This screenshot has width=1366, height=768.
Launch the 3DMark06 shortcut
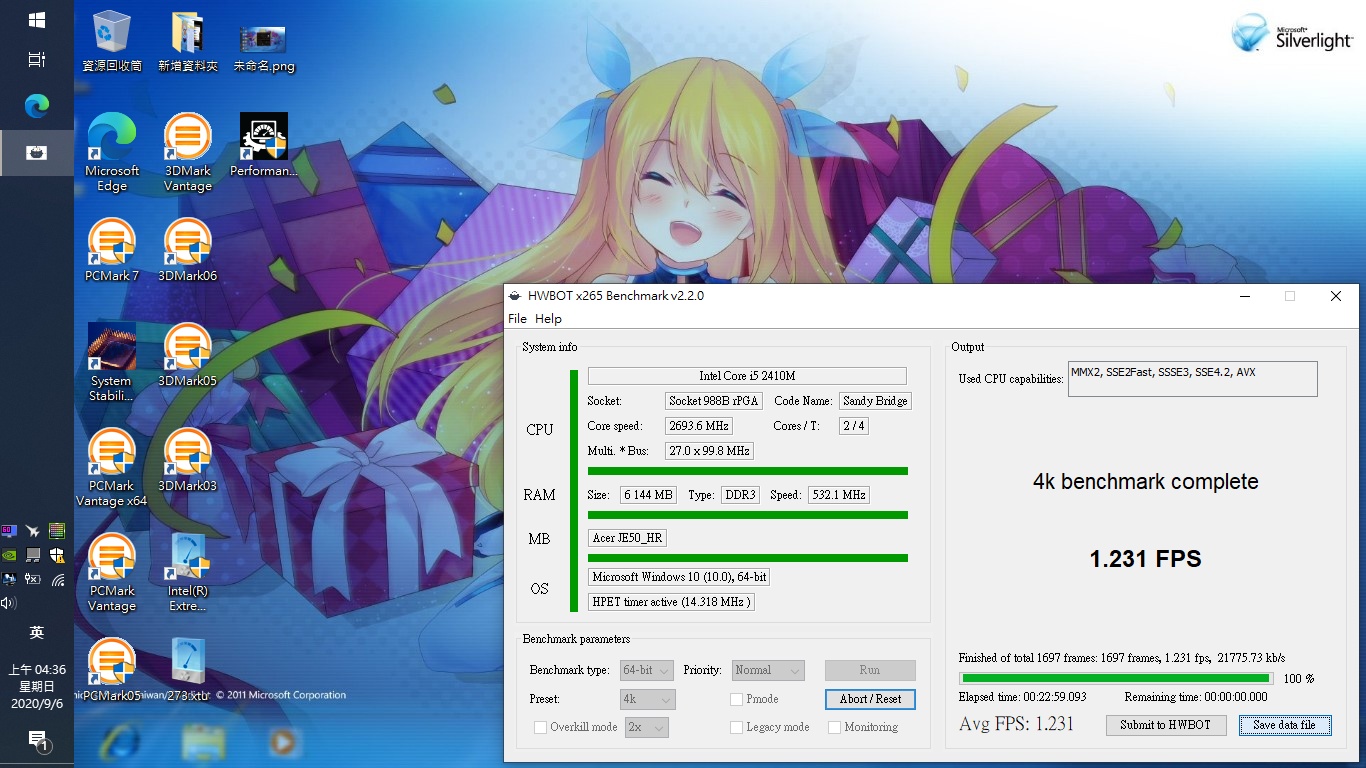coord(188,250)
